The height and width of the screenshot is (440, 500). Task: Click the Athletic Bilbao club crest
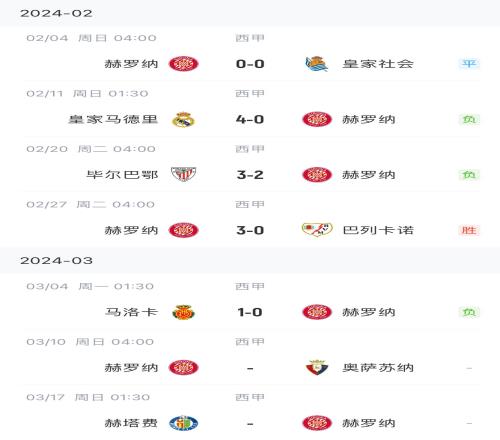pyautogui.click(x=183, y=174)
